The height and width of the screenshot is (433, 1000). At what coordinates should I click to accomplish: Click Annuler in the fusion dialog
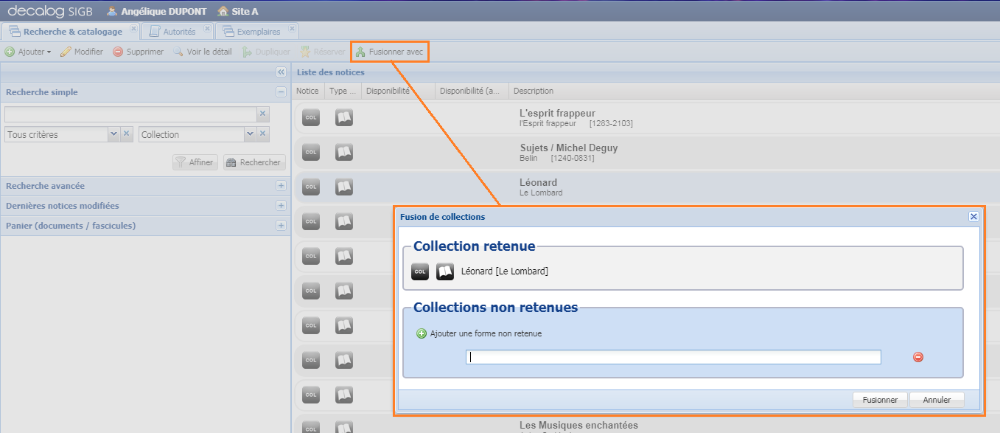click(937, 399)
